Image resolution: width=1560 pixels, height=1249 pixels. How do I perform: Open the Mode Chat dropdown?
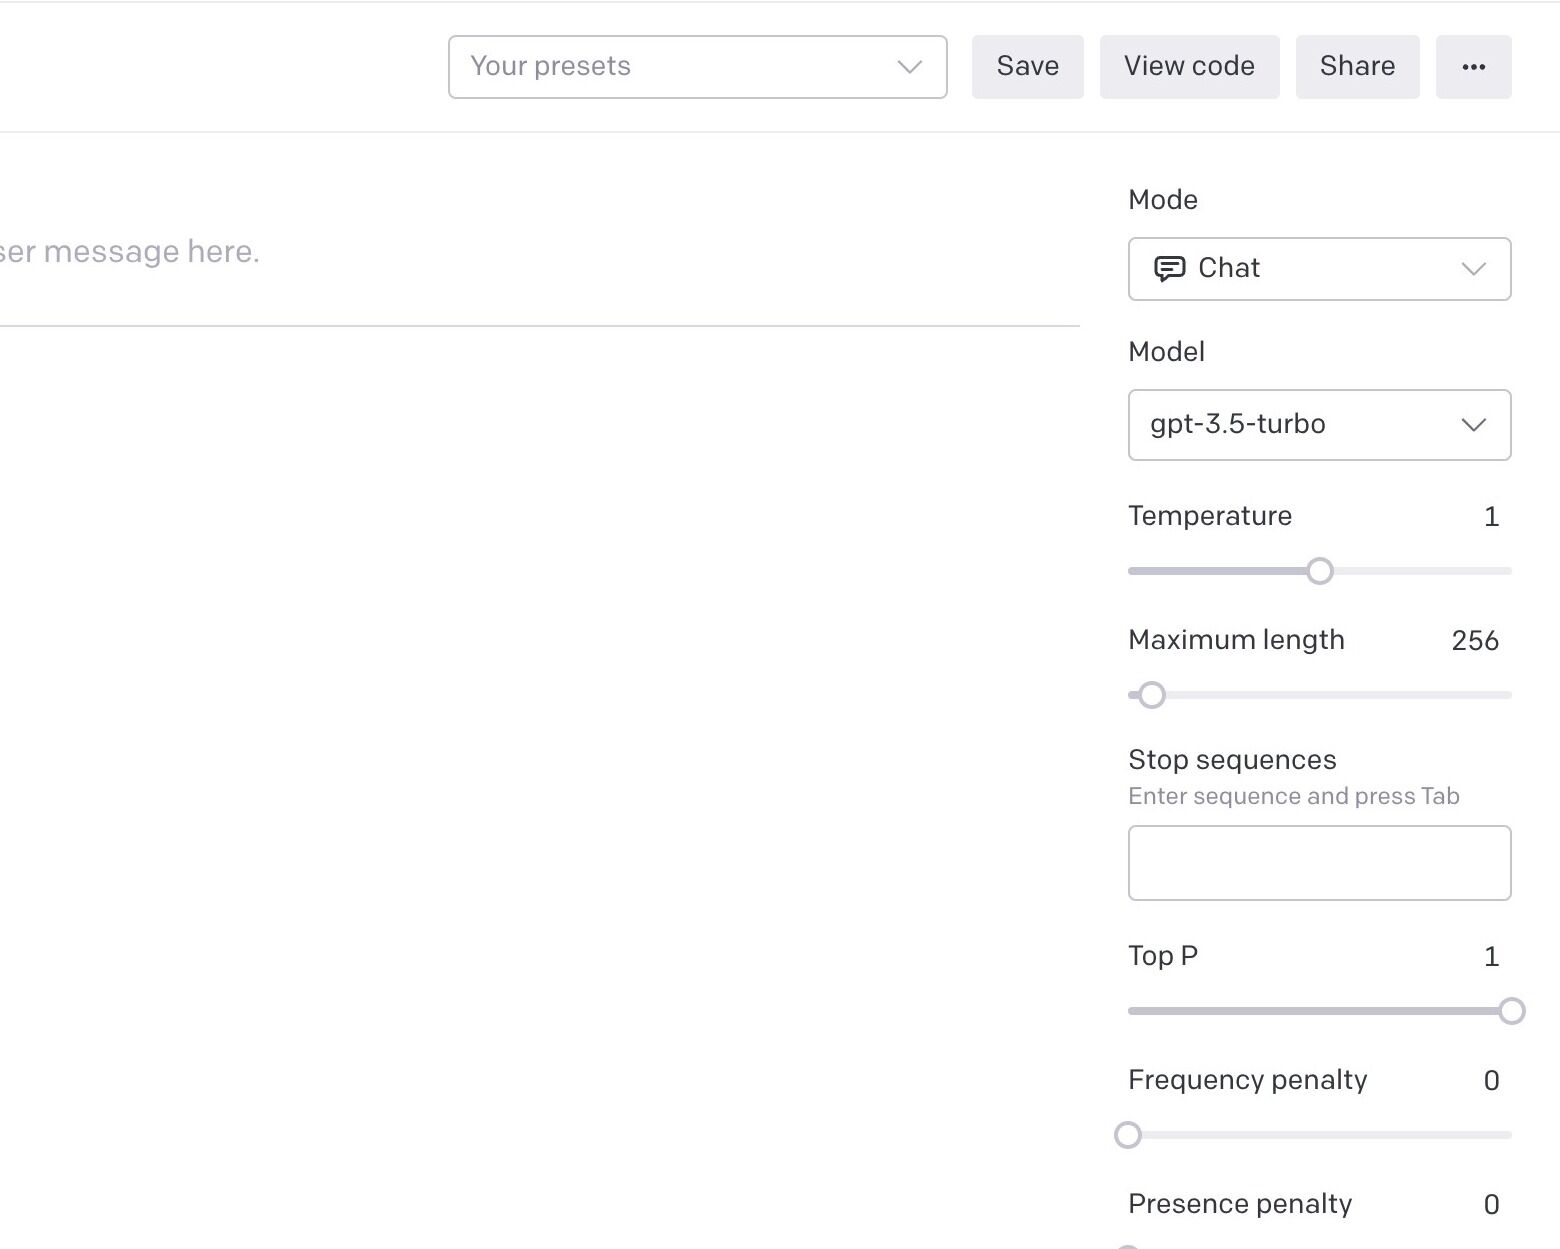(1319, 269)
